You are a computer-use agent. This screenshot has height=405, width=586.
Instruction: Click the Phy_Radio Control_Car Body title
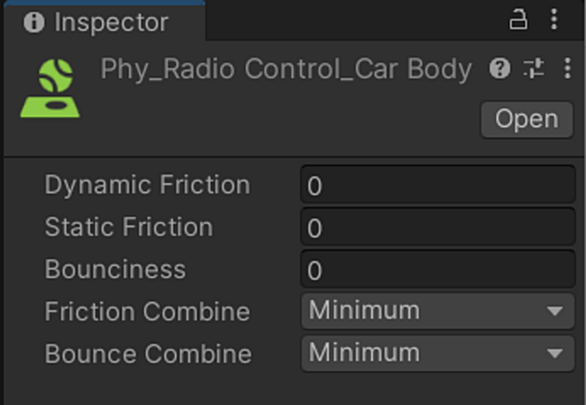(286, 69)
